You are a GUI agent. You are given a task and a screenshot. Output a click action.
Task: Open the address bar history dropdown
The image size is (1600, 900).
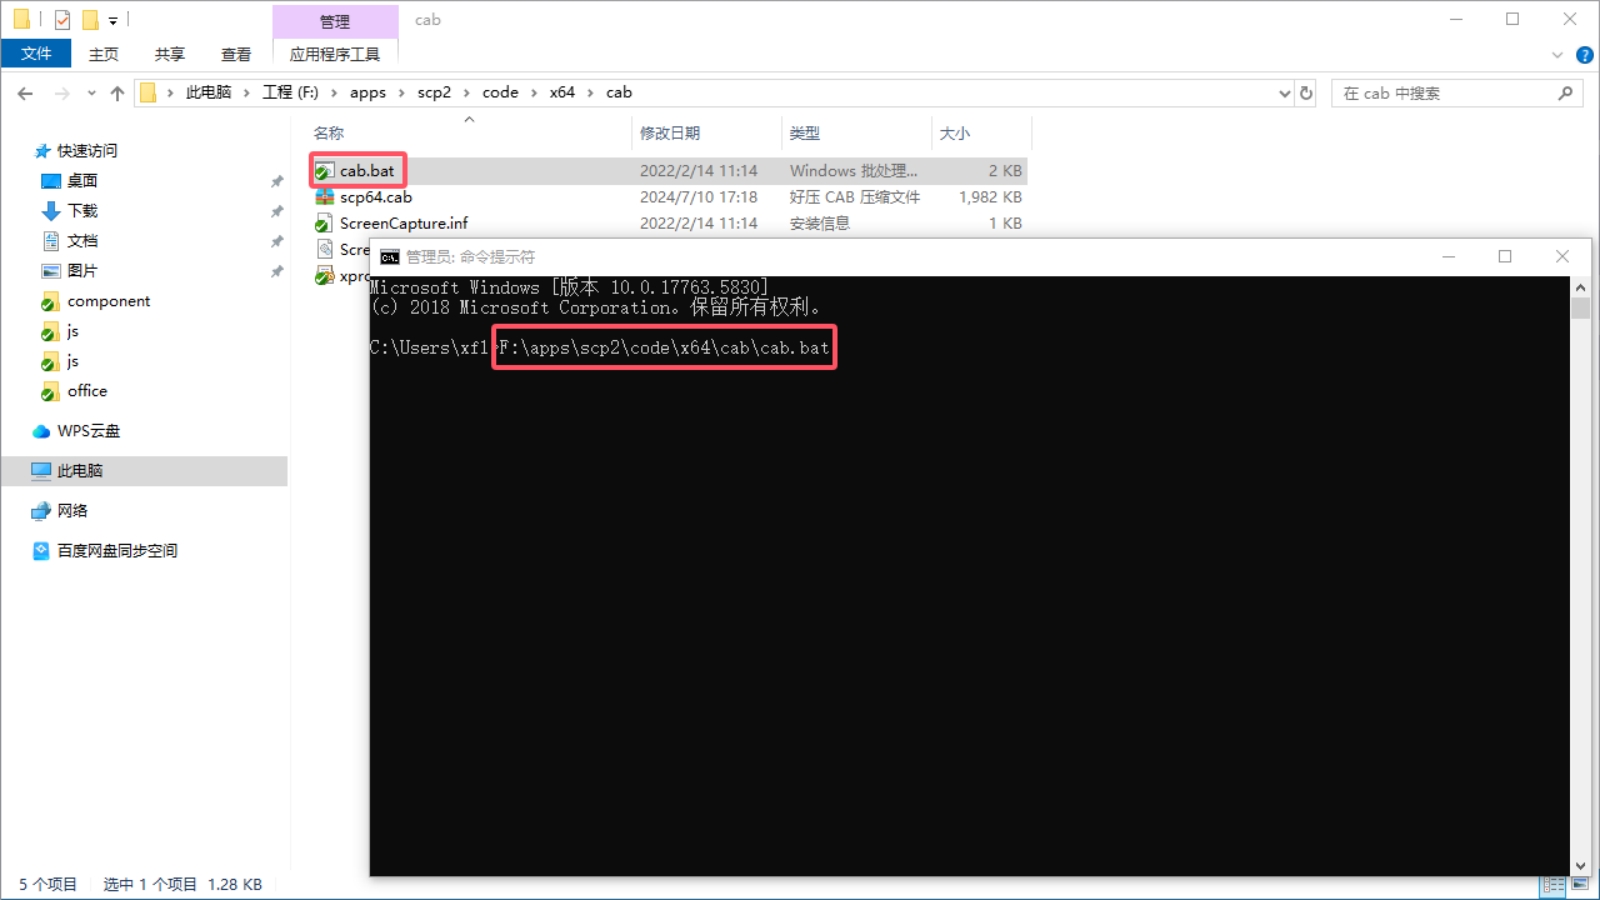coord(1284,93)
